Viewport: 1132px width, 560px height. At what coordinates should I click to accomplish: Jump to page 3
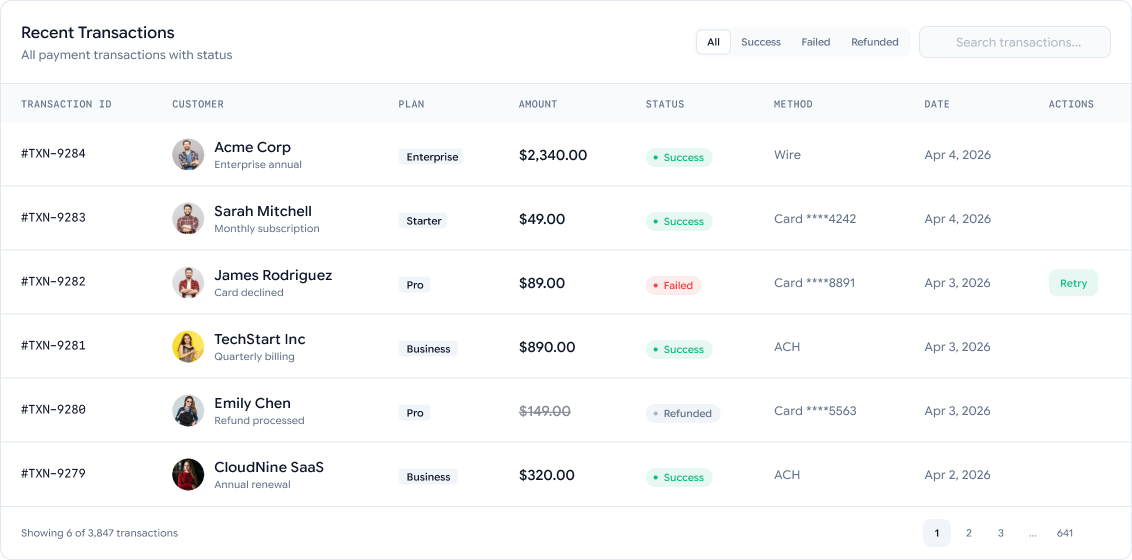coord(1001,533)
